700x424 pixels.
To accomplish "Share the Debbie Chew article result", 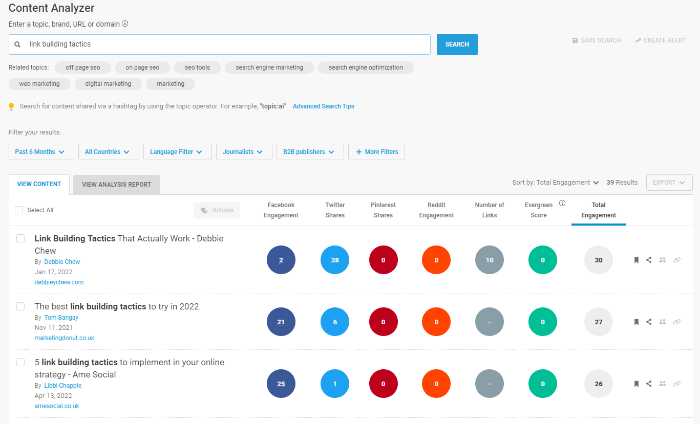I will click(x=649, y=260).
